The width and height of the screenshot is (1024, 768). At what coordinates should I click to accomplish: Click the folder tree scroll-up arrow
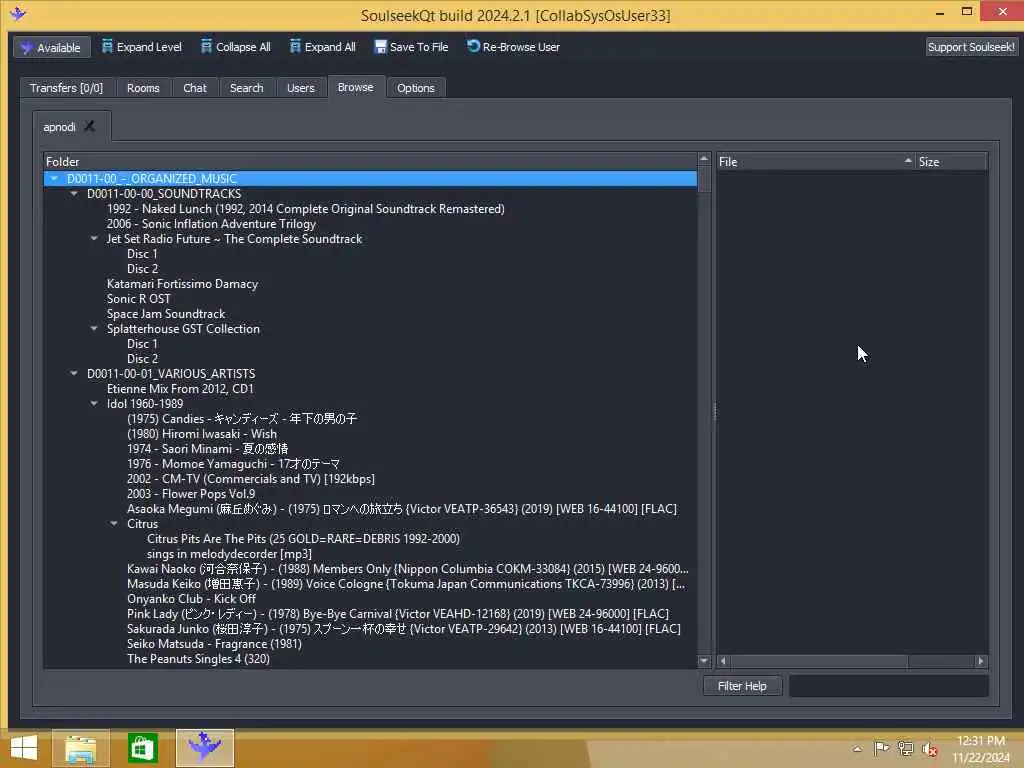(704, 159)
